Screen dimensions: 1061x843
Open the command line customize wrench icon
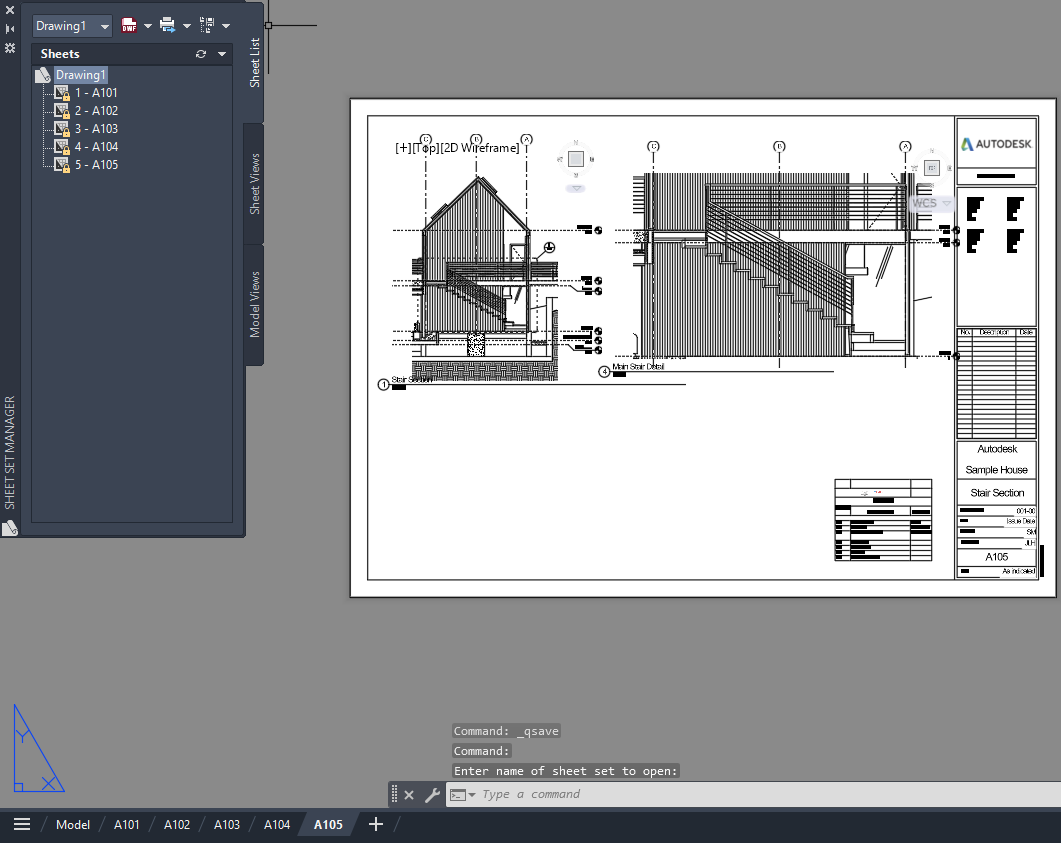(x=432, y=794)
